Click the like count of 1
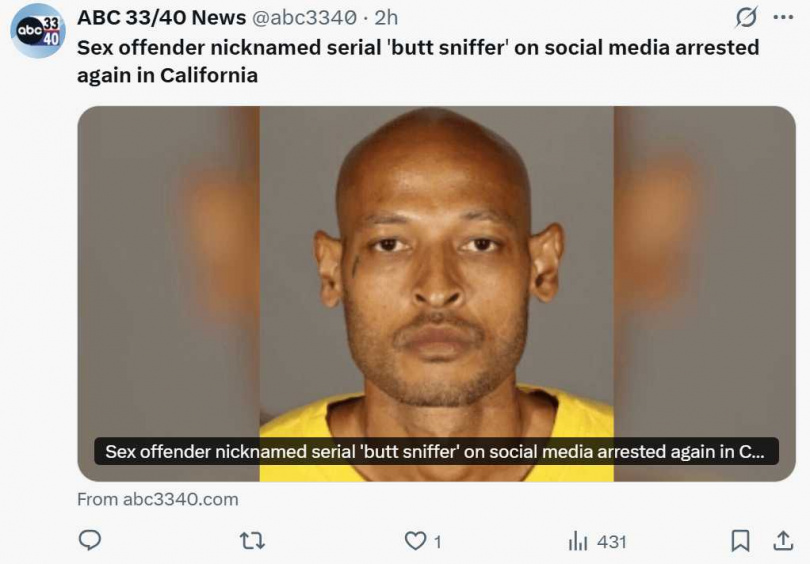The image size is (810, 564). click(438, 542)
